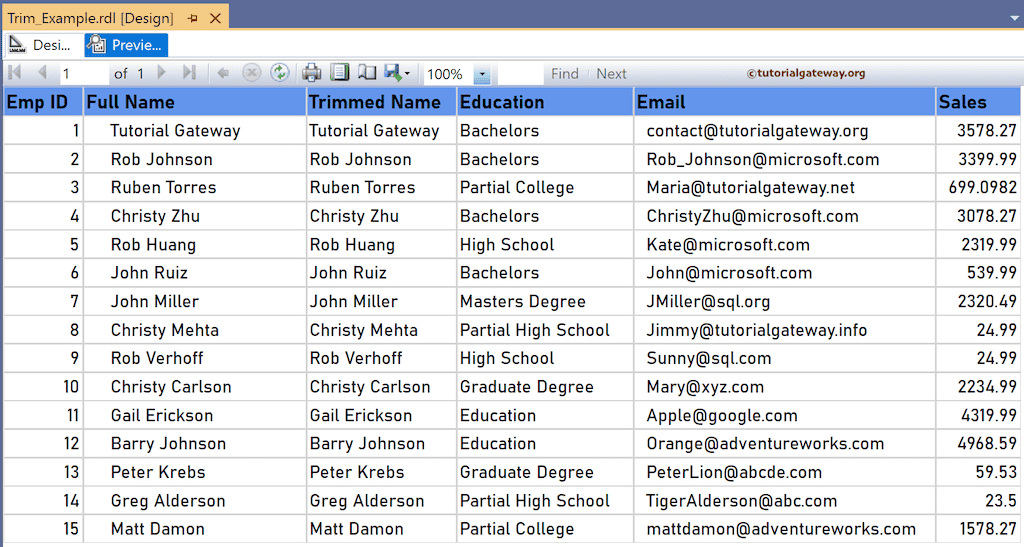1024x547 pixels.
Task: Open the 100% zoom dropdown
Action: [x=482, y=74]
